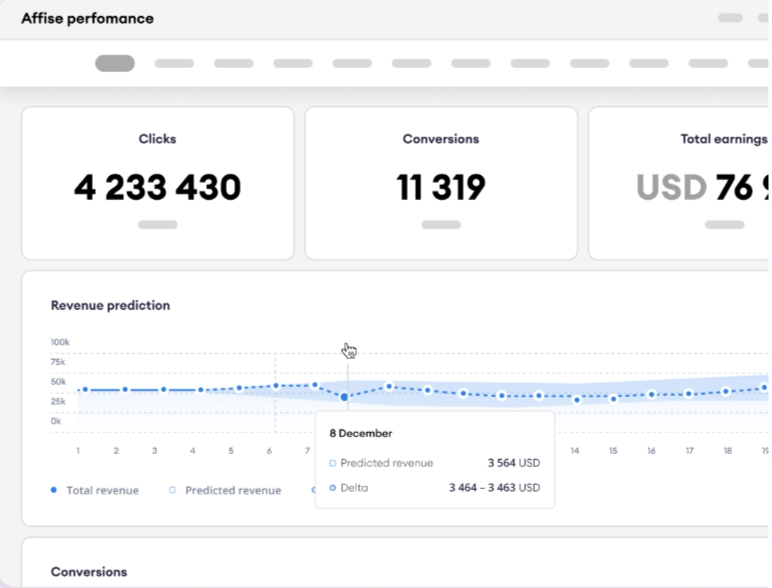772x588 pixels.
Task: Click the "75k" y-axis label
Action: pyautogui.click(x=58, y=362)
